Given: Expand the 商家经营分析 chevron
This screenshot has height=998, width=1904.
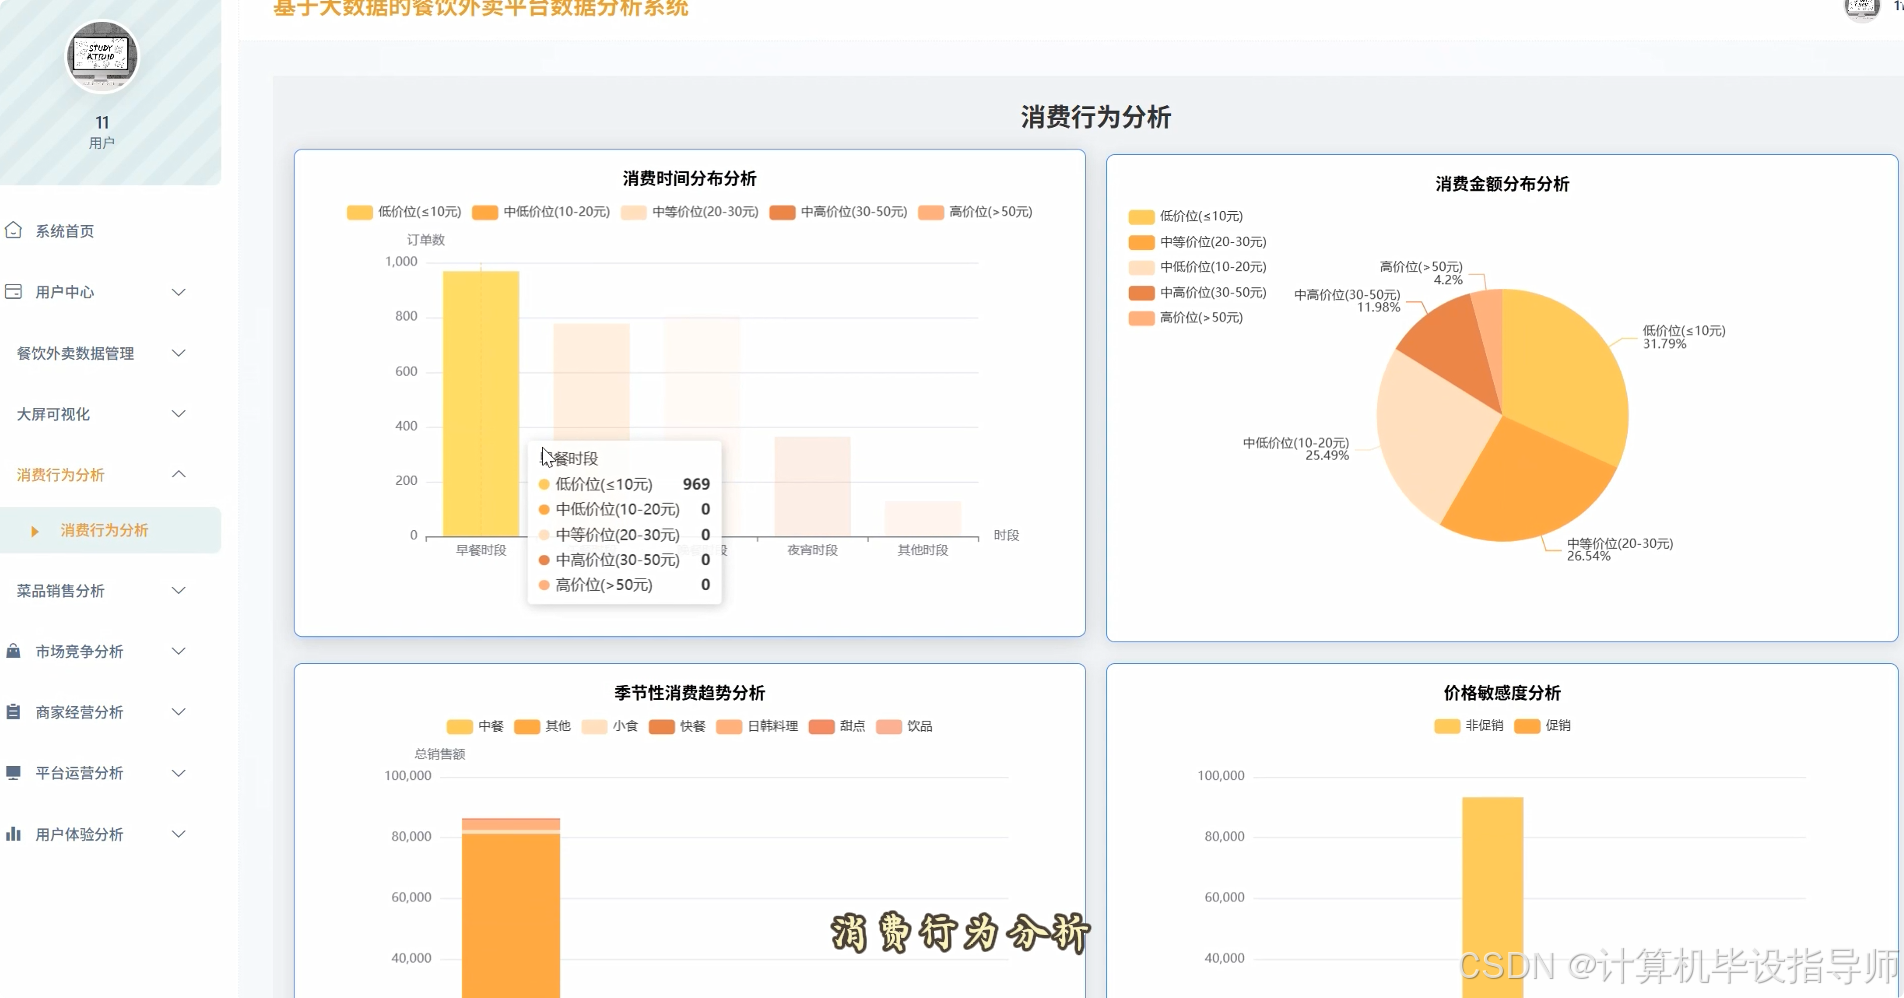Looking at the screenshot, I should [179, 712].
